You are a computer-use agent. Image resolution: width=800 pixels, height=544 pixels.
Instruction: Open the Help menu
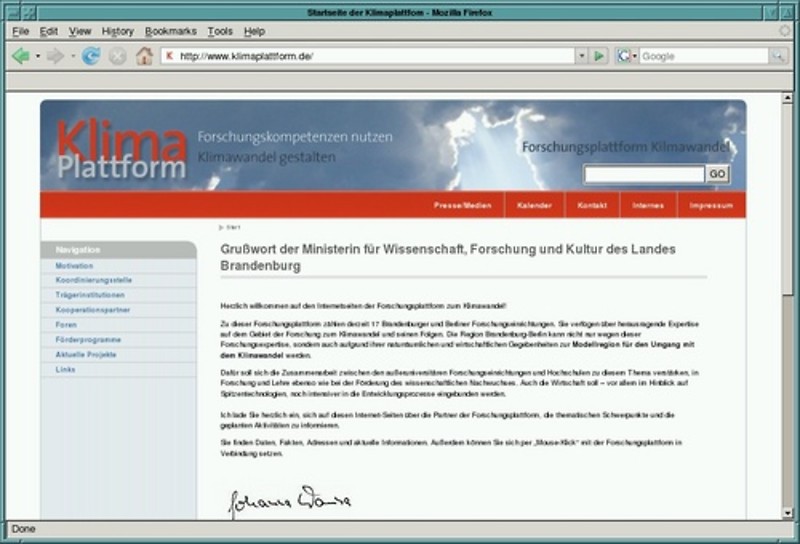(254, 31)
